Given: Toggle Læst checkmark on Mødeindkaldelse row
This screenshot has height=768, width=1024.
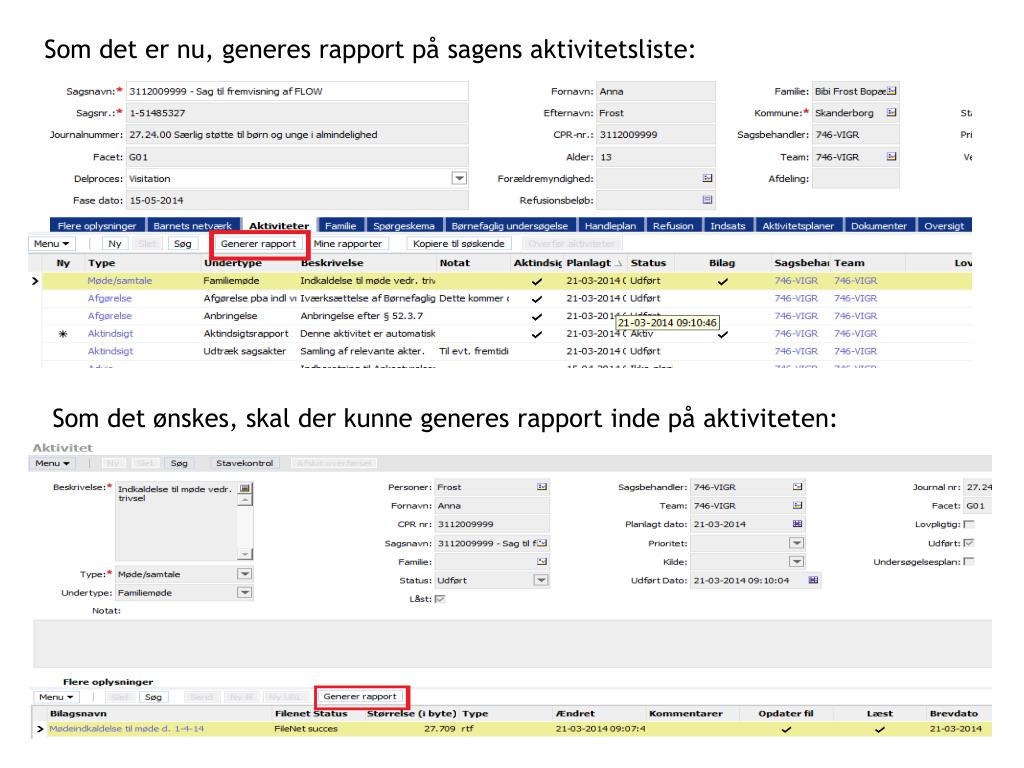Looking at the screenshot, I should pos(880,729).
